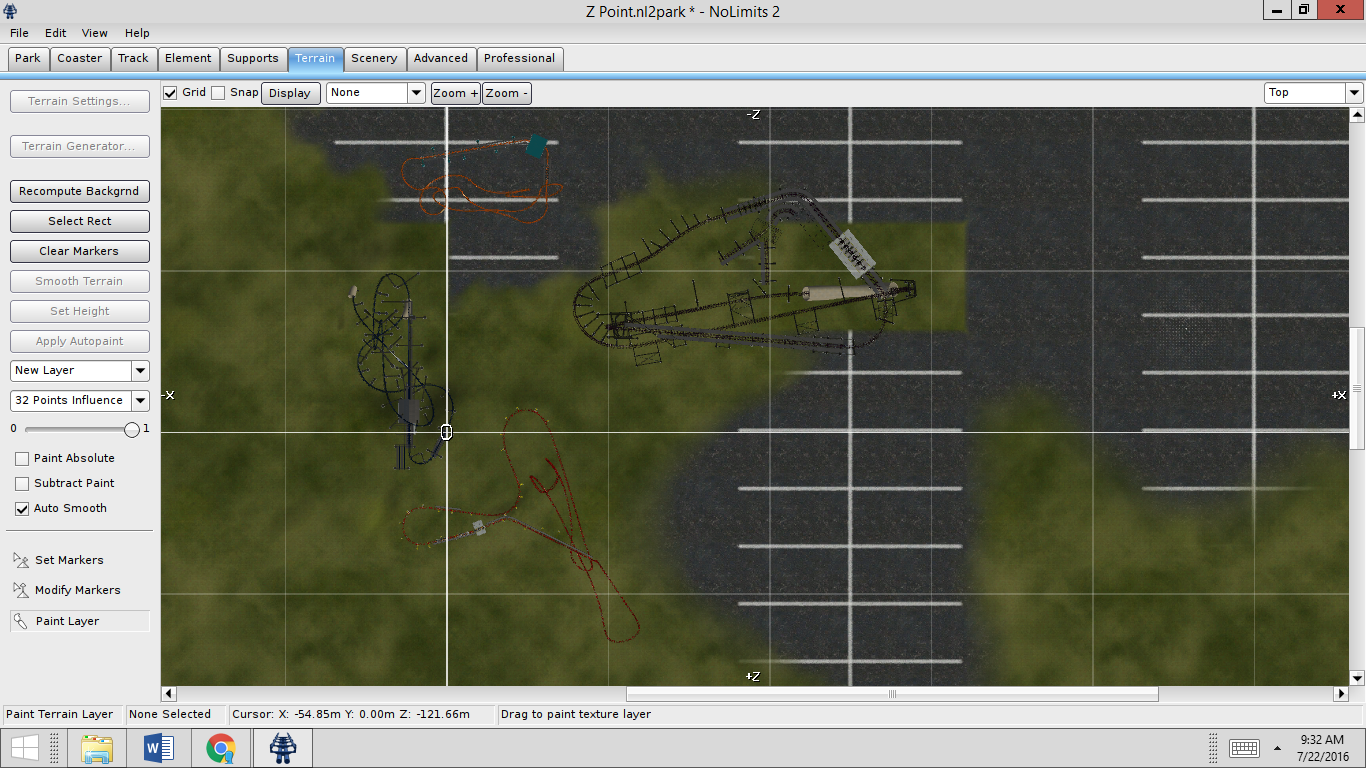Open File Explorer from the taskbar
1366x768 pixels.
pos(97,748)
